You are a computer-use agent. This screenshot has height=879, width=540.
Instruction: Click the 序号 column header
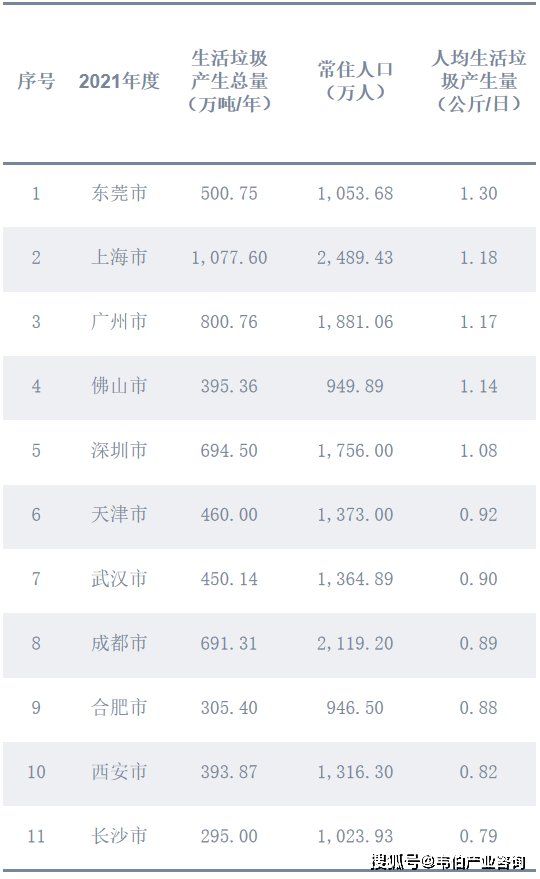coord(36,81)
